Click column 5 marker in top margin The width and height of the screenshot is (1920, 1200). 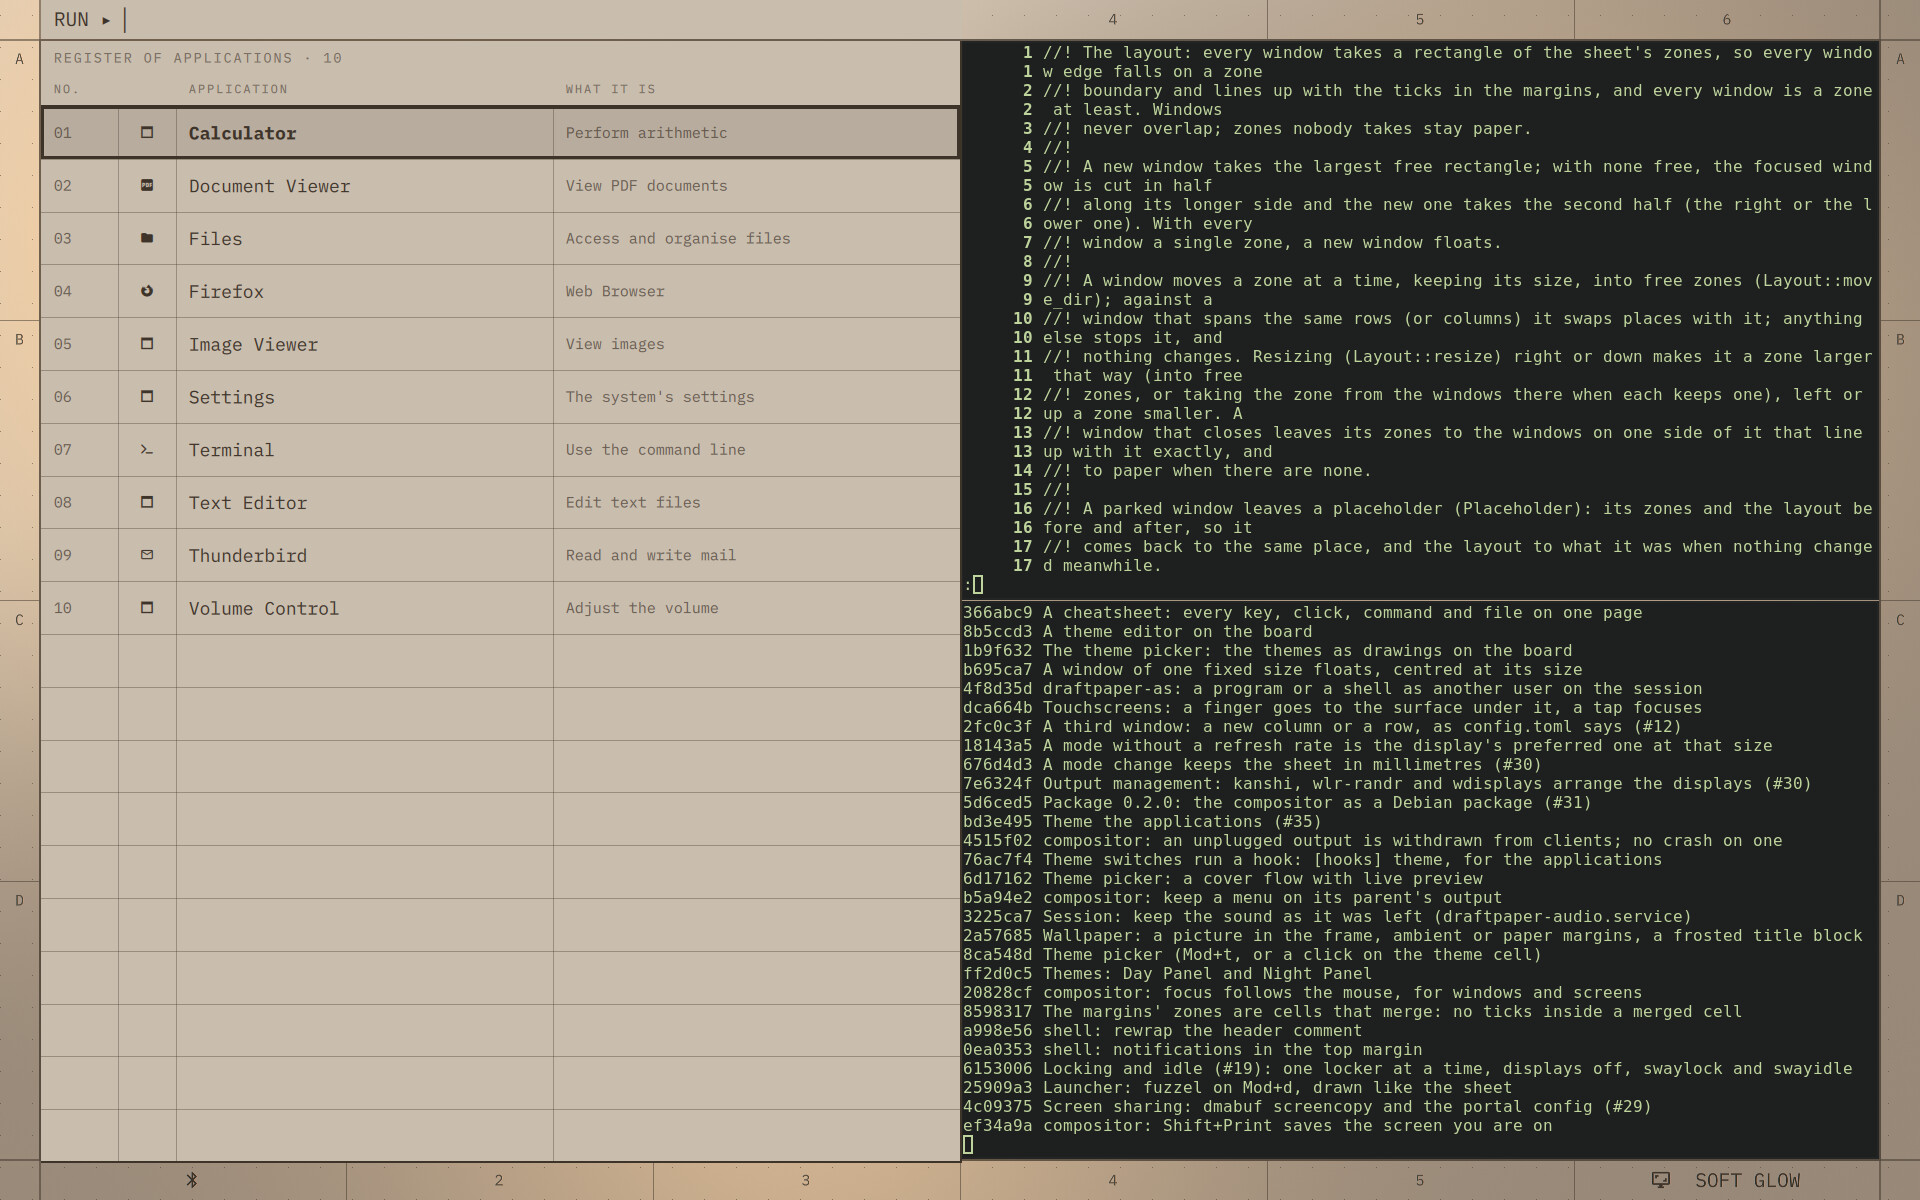(x=1420, y=20)
